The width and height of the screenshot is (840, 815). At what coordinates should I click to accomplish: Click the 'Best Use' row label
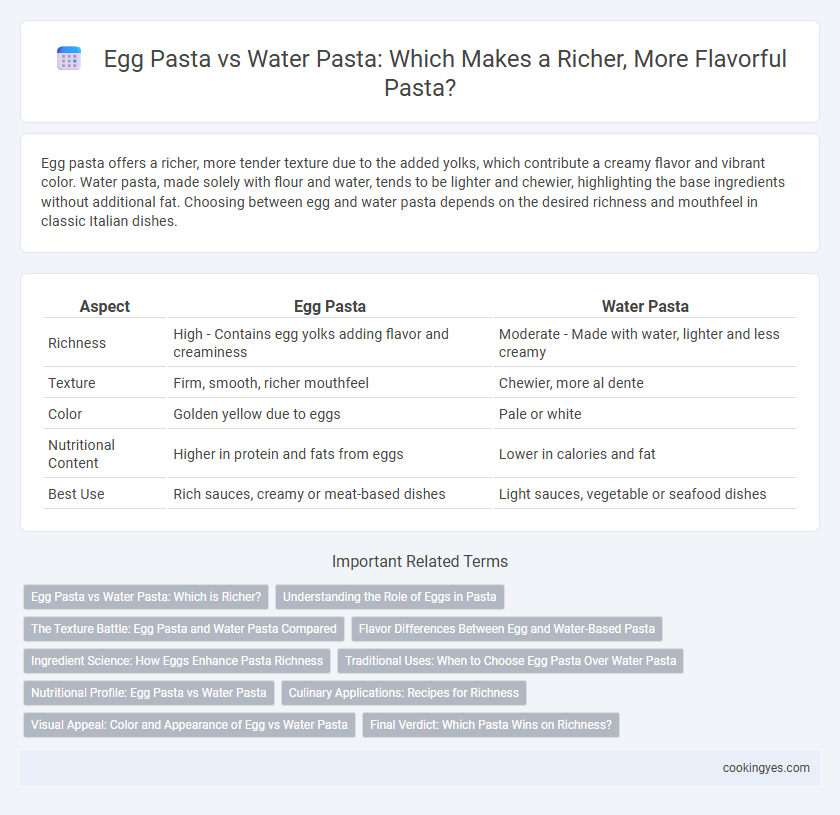click(x=76, y=494)
